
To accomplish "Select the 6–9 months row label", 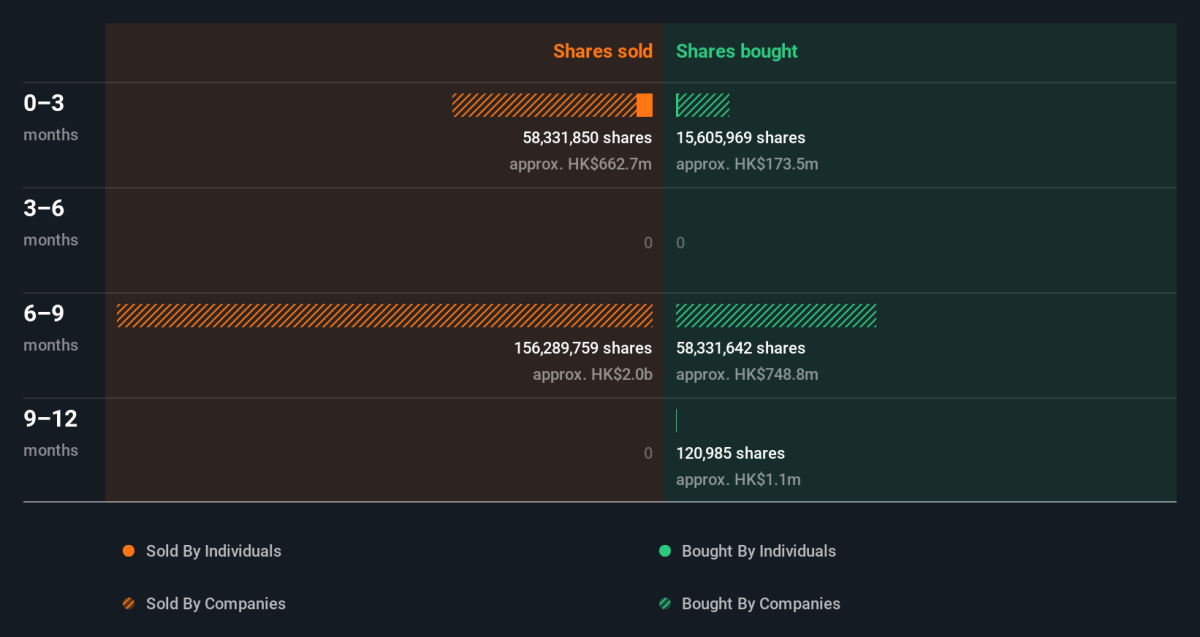I will (x=51, y=328).
